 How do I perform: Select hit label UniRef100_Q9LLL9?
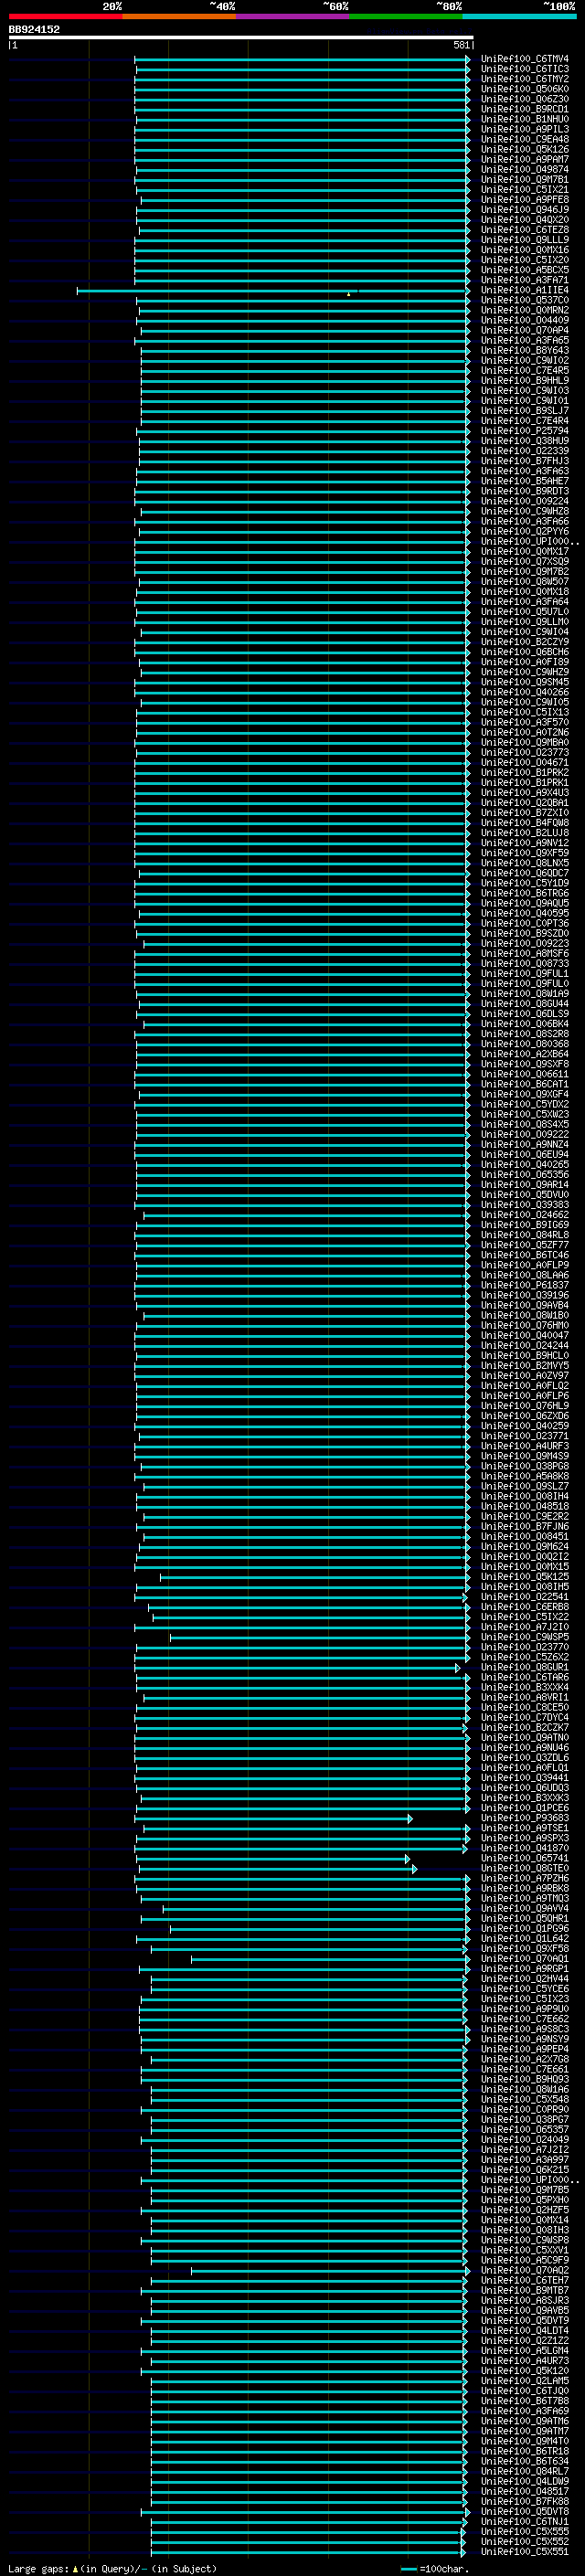coord(525,240)
